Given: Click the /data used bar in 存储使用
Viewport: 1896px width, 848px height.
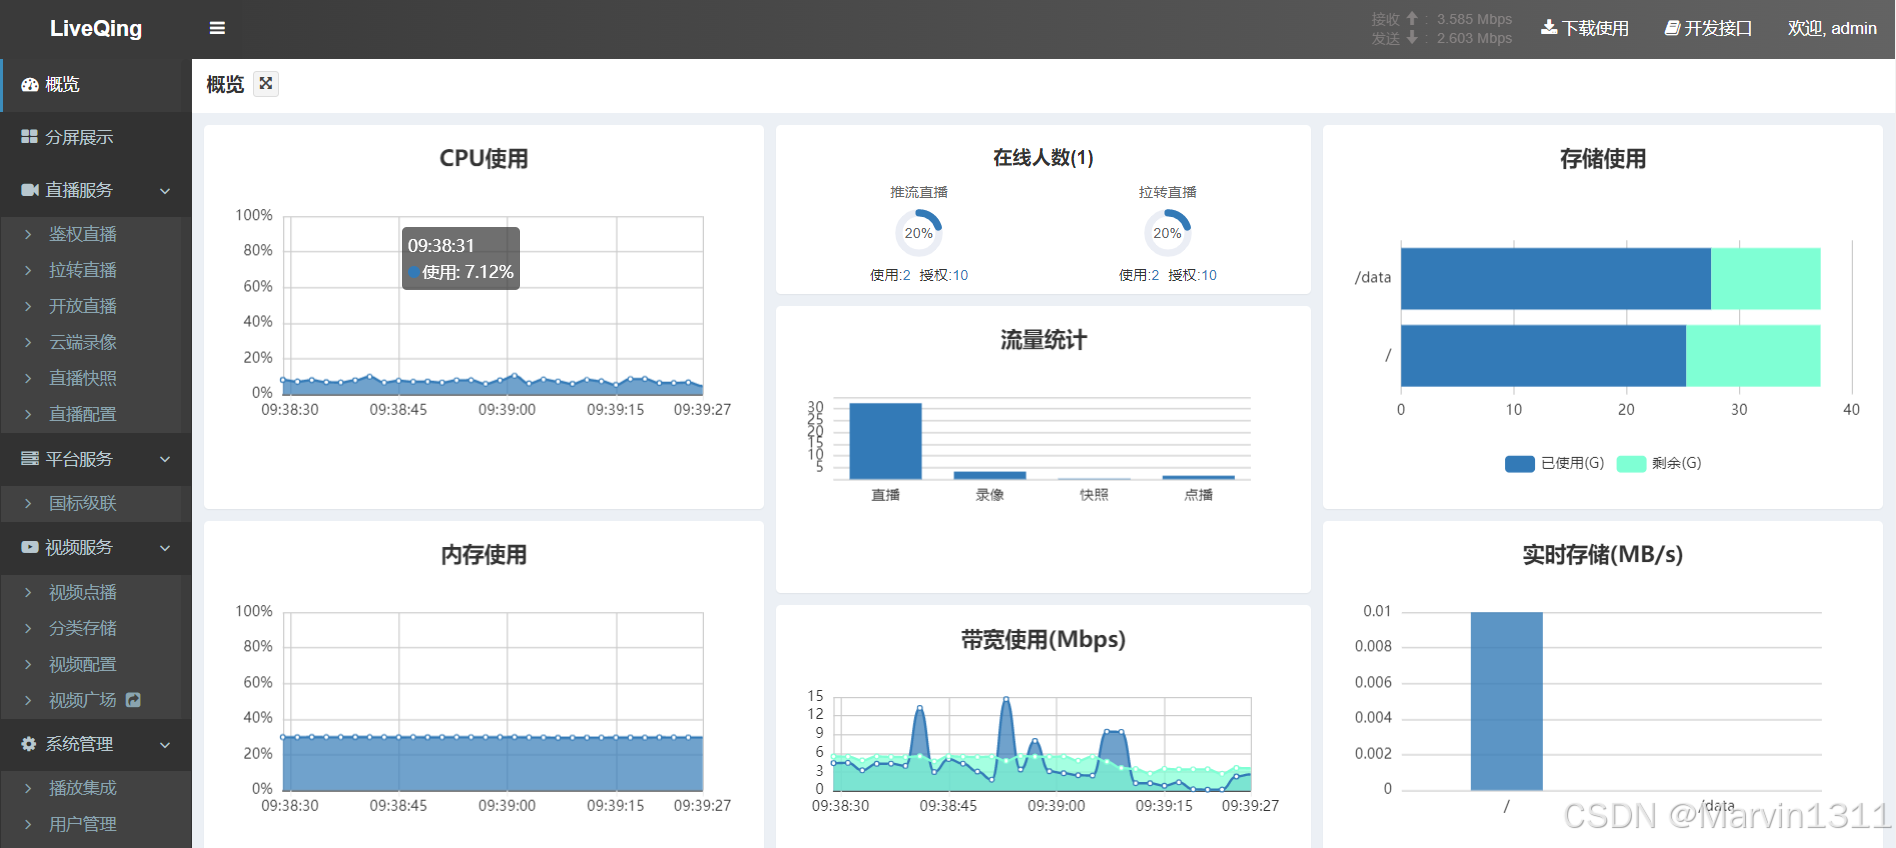Looking at the screenshot, I should pyautogui.click(x=1556, y=278).
